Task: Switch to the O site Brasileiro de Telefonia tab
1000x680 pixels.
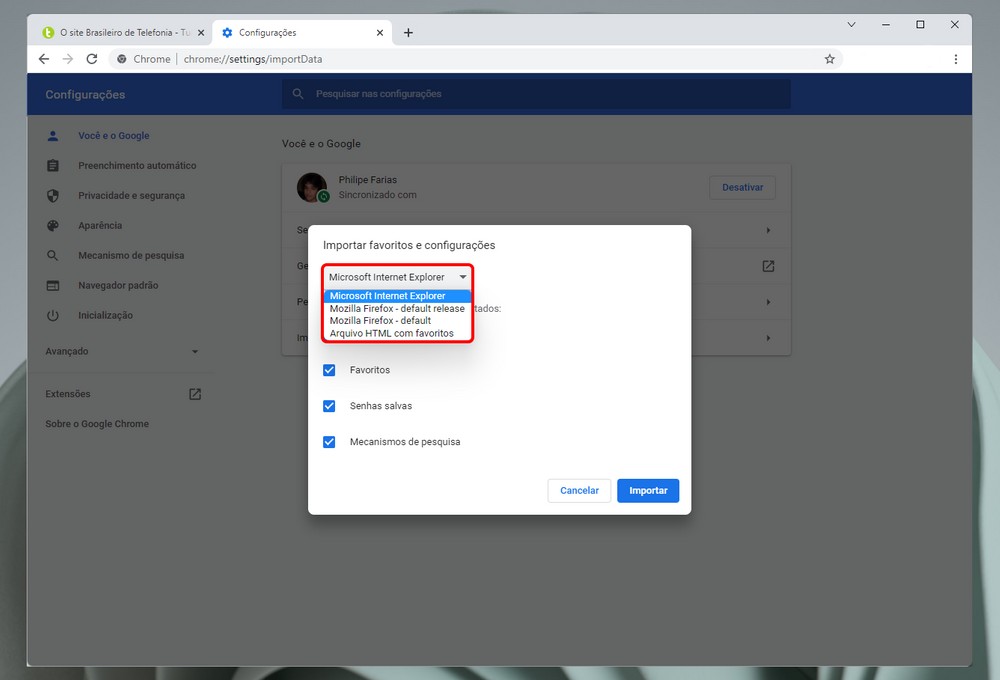Action: [118, 33]
